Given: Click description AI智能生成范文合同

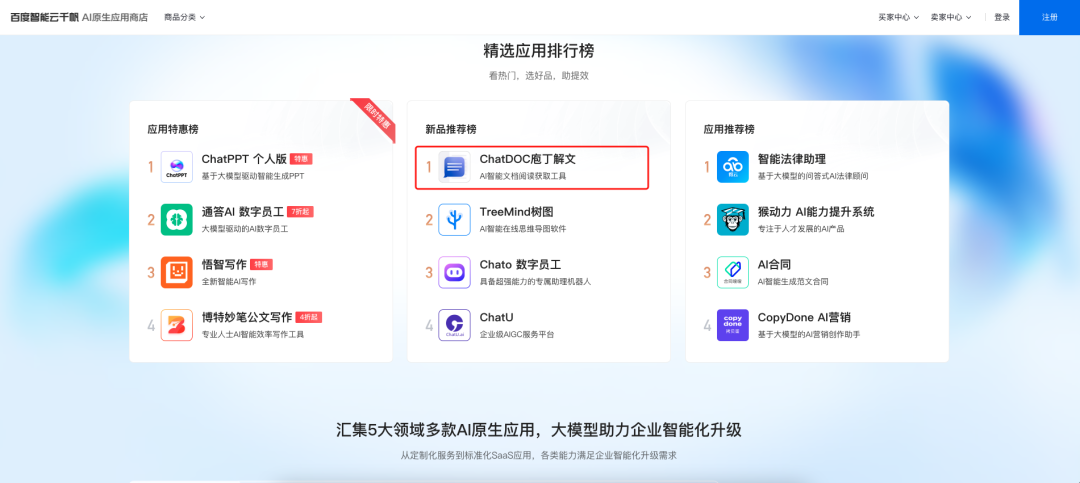Looking at the screenshot, I should click(x=793, y=282).
